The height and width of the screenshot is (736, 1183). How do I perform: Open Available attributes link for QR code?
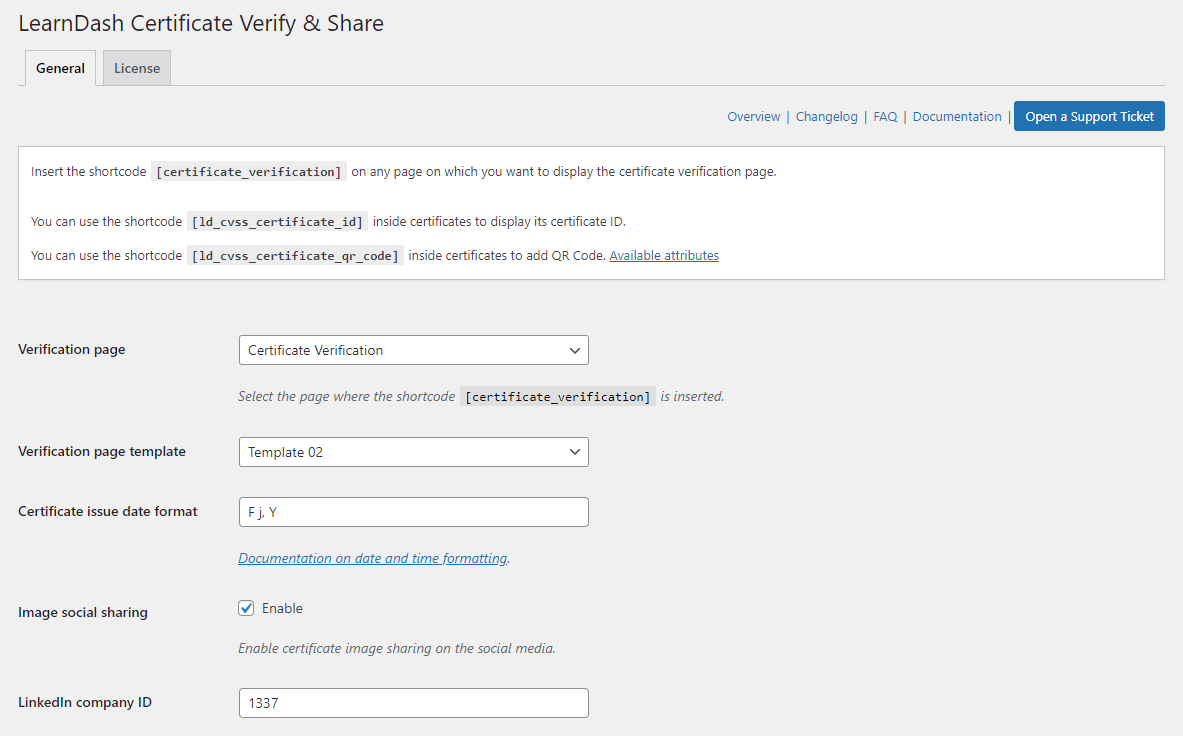click(x=664, y=256)
